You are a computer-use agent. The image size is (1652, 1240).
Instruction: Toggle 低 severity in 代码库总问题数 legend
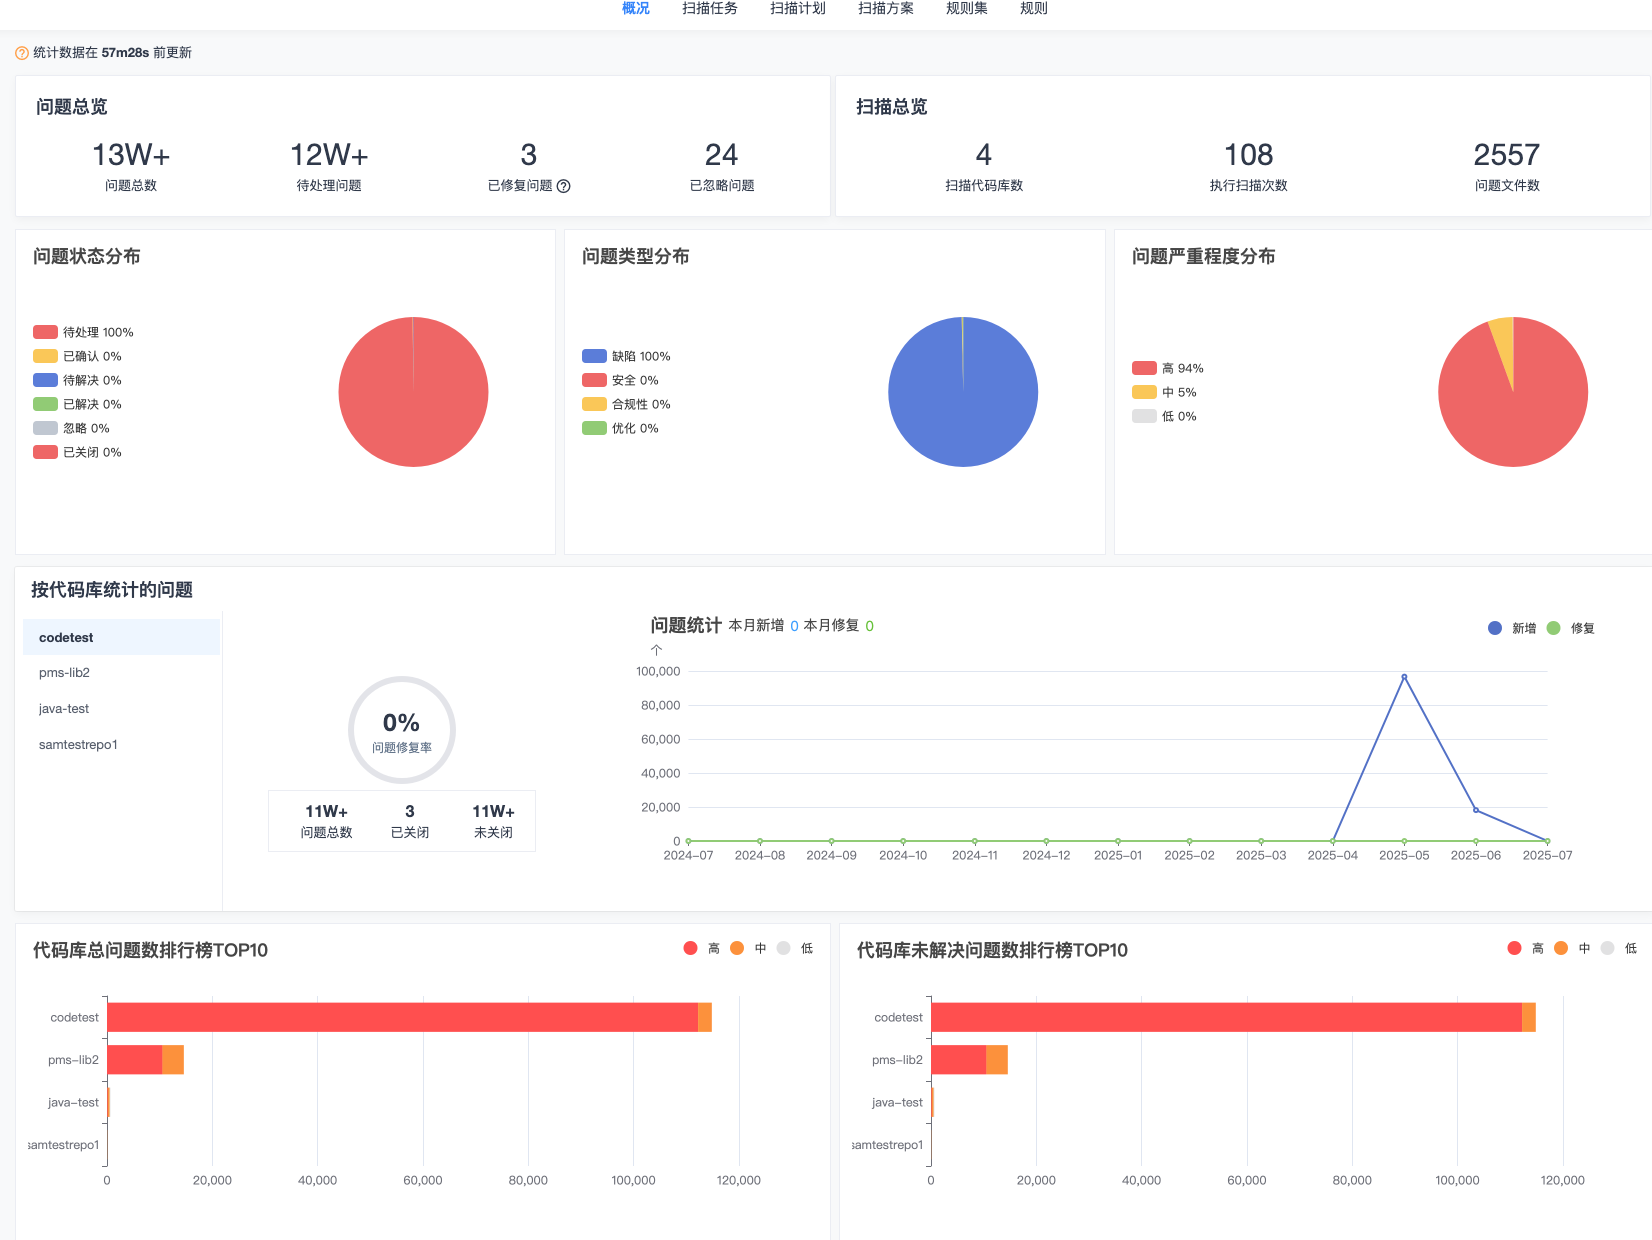coord(784,948)
